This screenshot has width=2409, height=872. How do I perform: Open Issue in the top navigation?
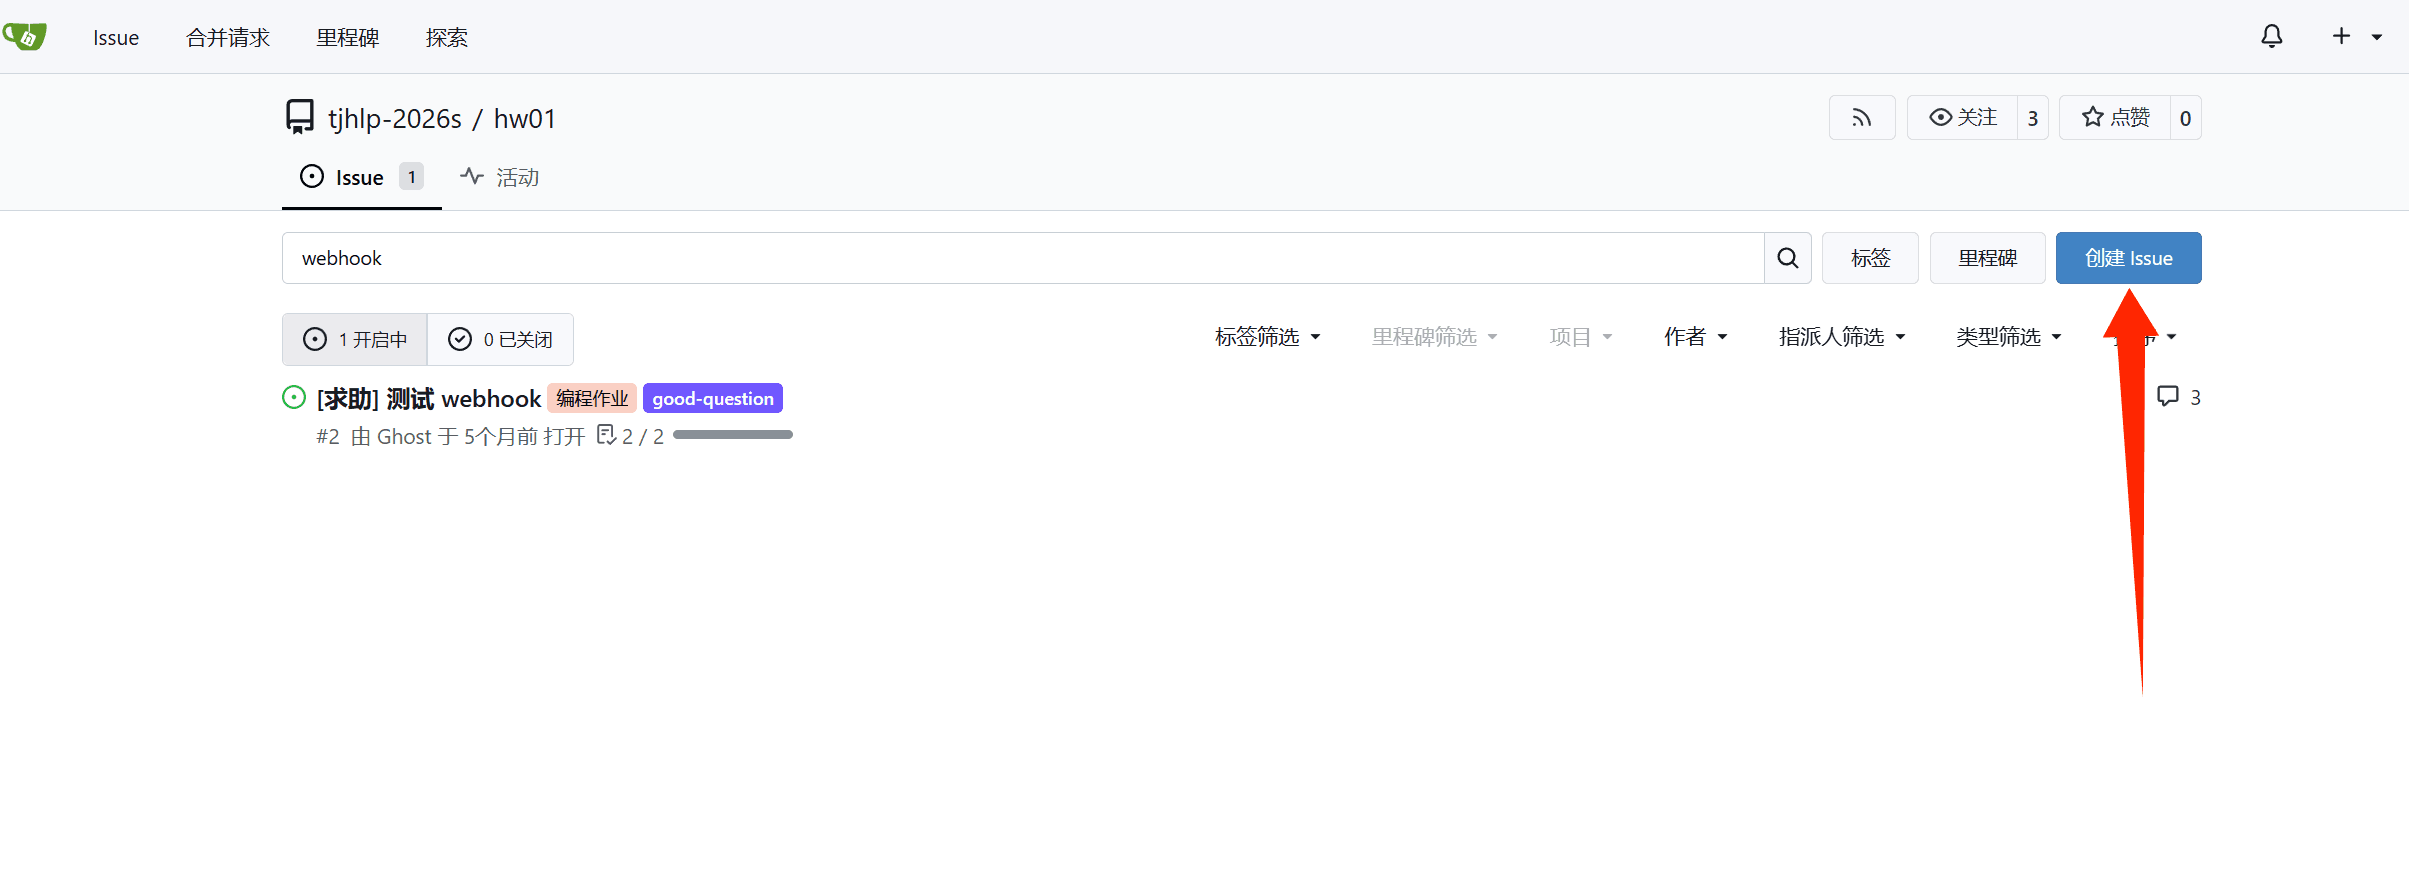tap(116, 38)
